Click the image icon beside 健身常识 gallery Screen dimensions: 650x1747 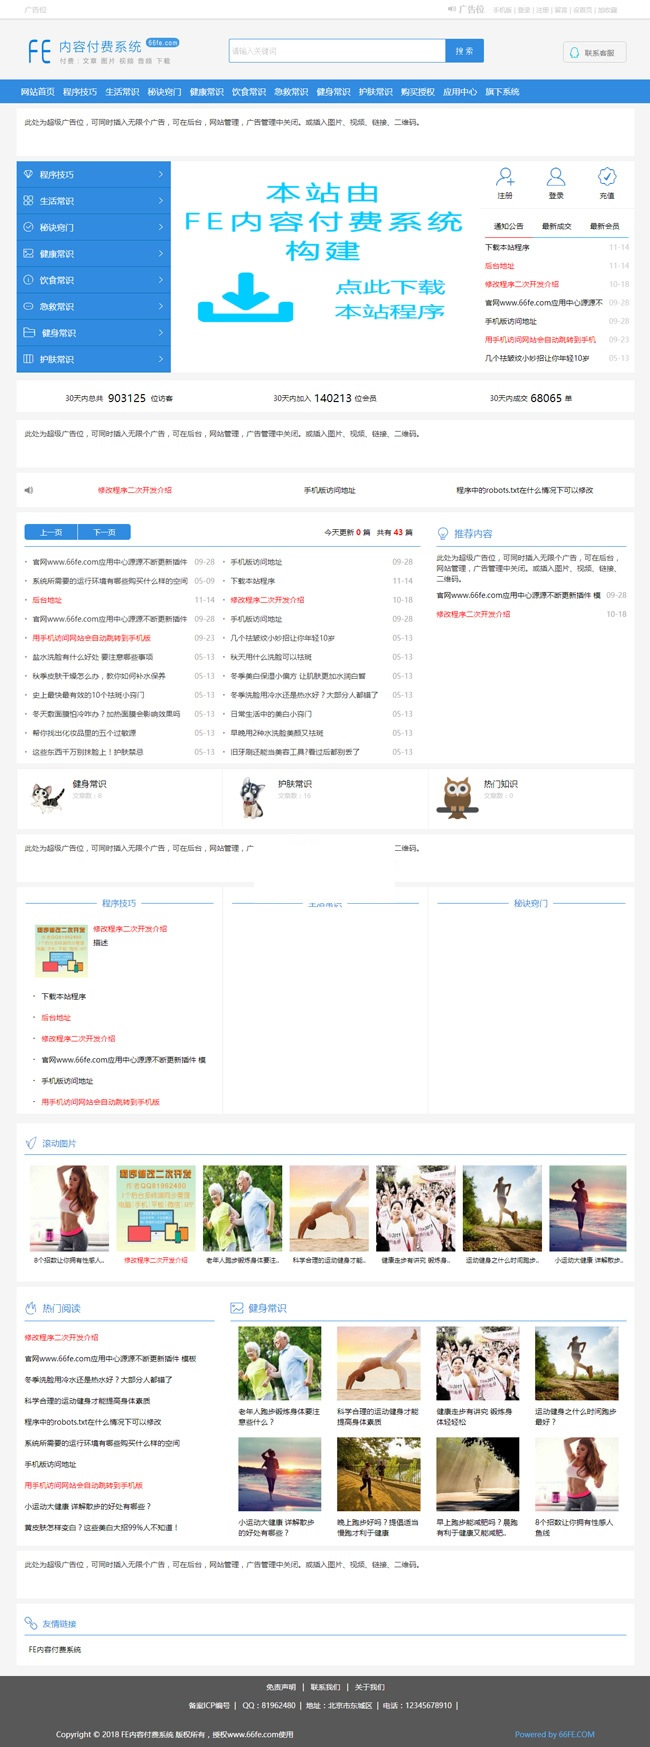click(237, 1308)
